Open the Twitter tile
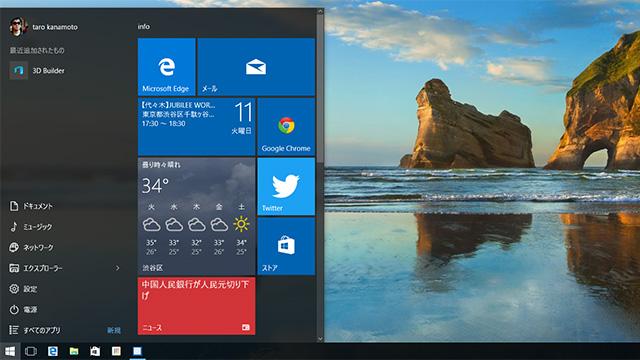This screenshot has height=360, width=640. tap(286, 187)
